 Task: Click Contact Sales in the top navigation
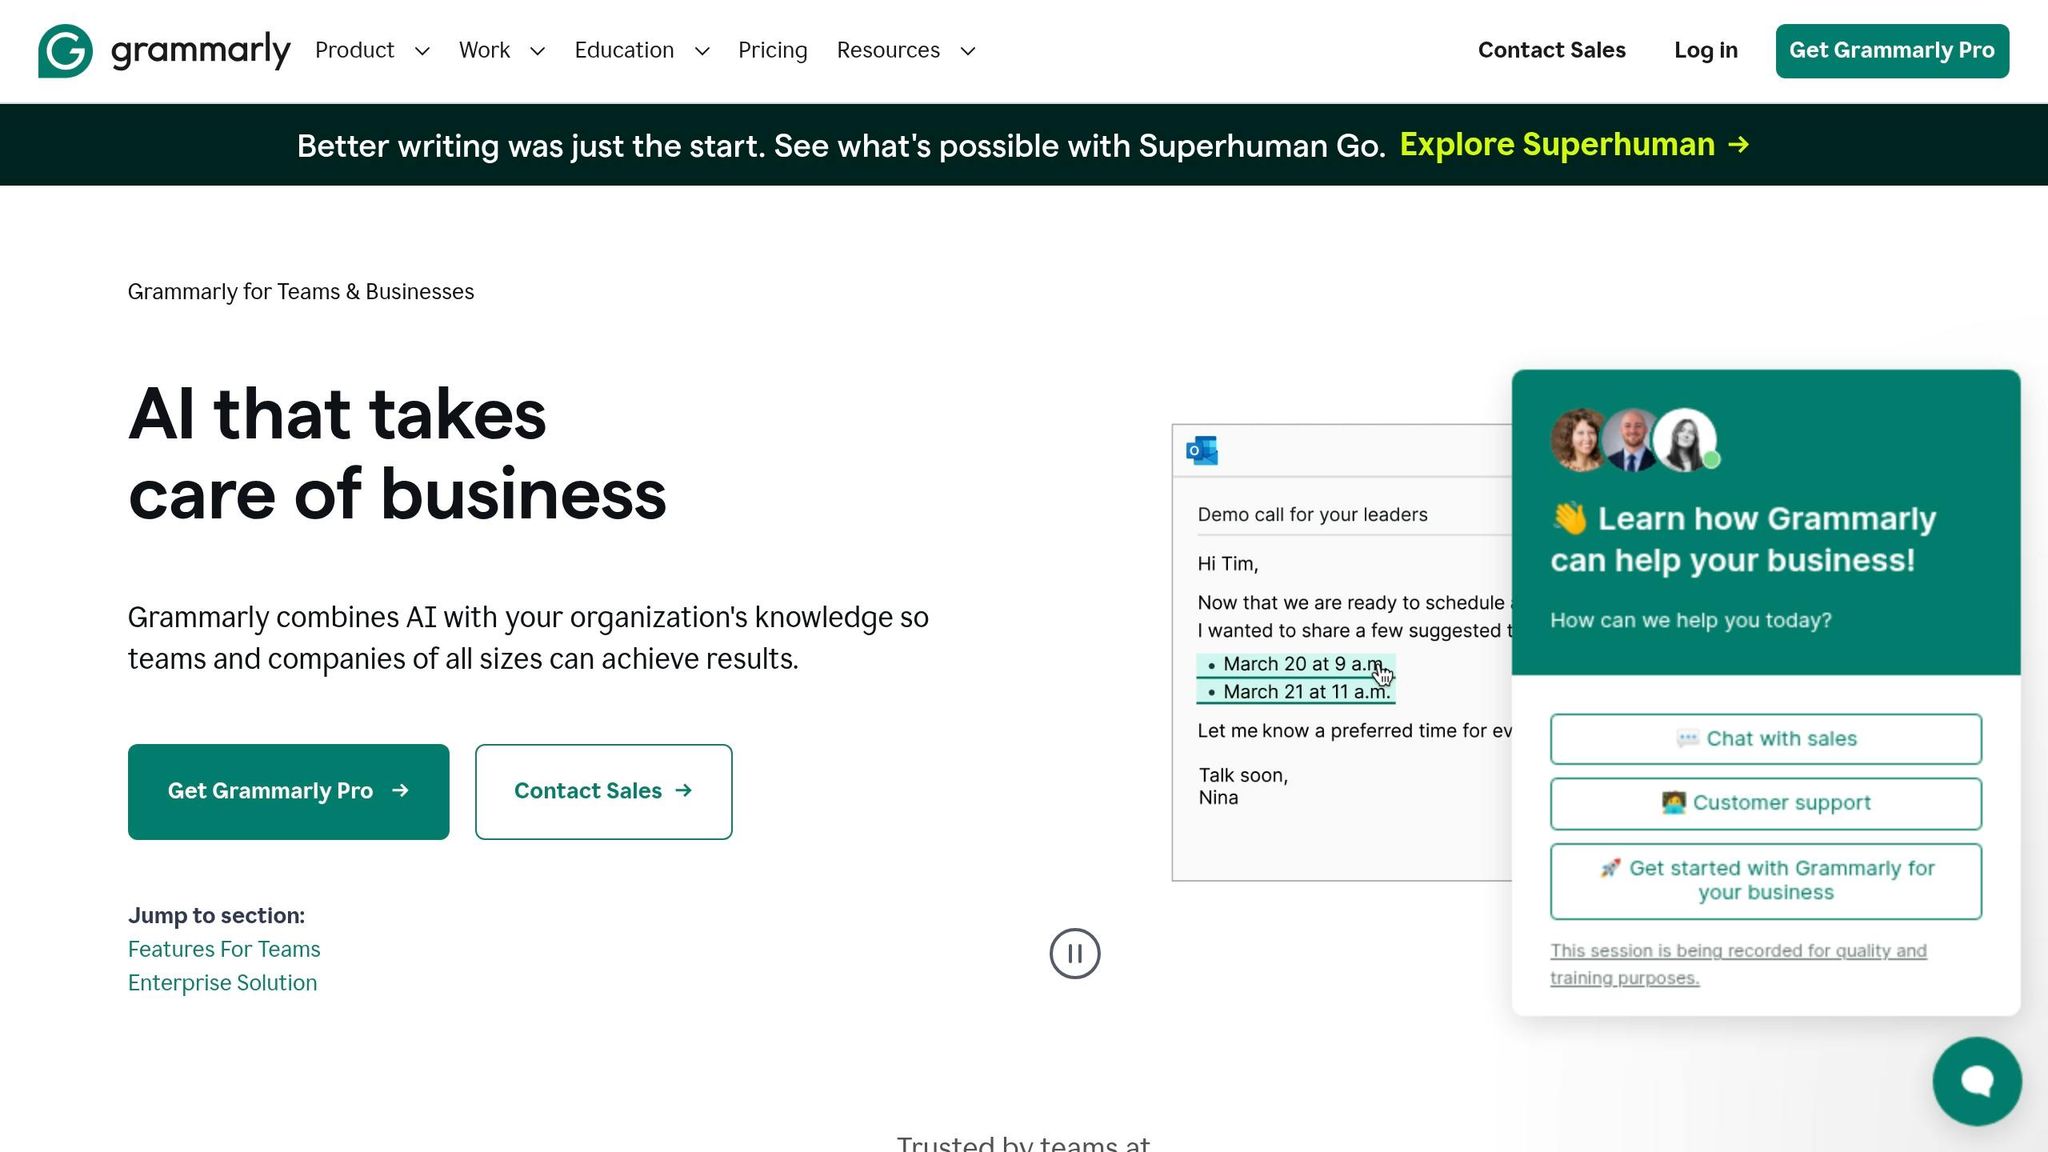click(1551, 50)
